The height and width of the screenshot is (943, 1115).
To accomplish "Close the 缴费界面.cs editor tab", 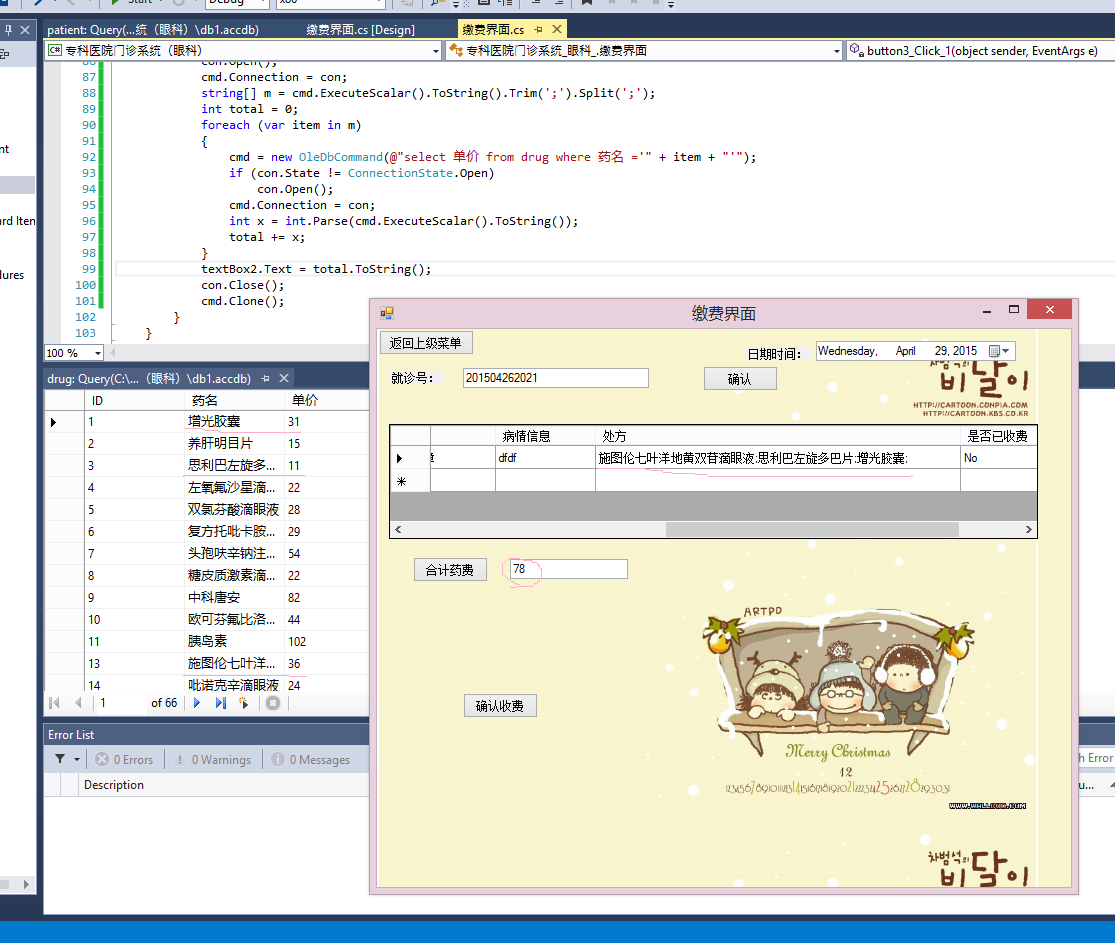I will point(557,29).
